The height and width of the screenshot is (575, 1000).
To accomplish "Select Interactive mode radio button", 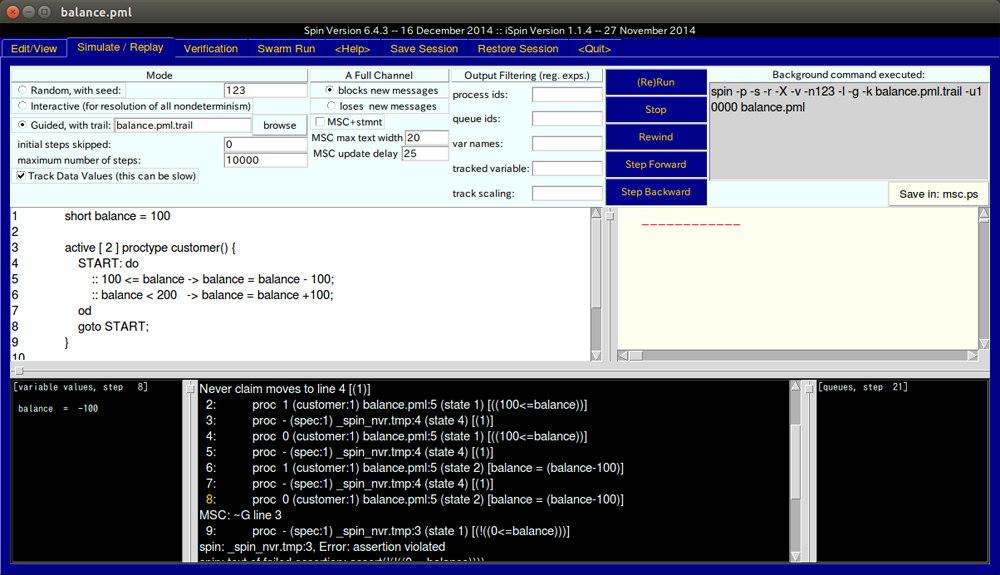I will (23, 106).
